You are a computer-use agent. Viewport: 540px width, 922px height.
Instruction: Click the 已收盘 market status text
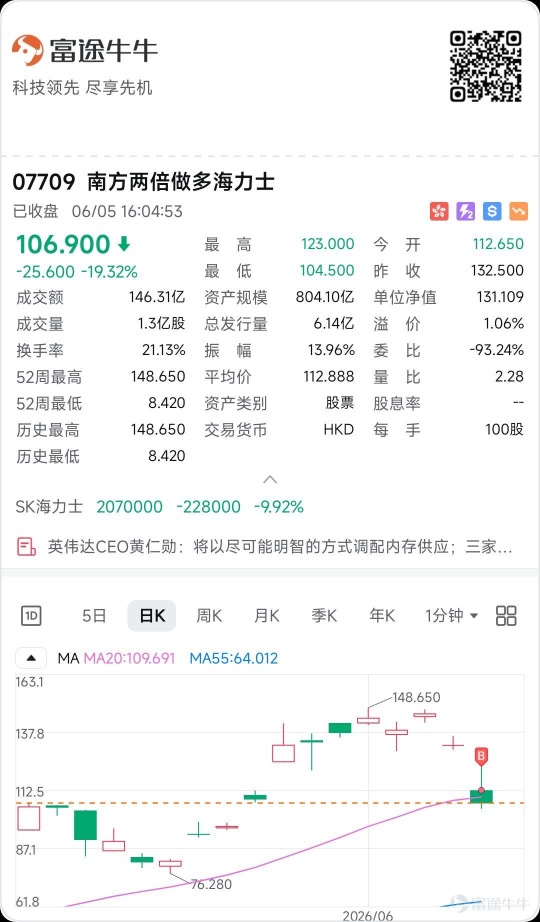point(36,211)
